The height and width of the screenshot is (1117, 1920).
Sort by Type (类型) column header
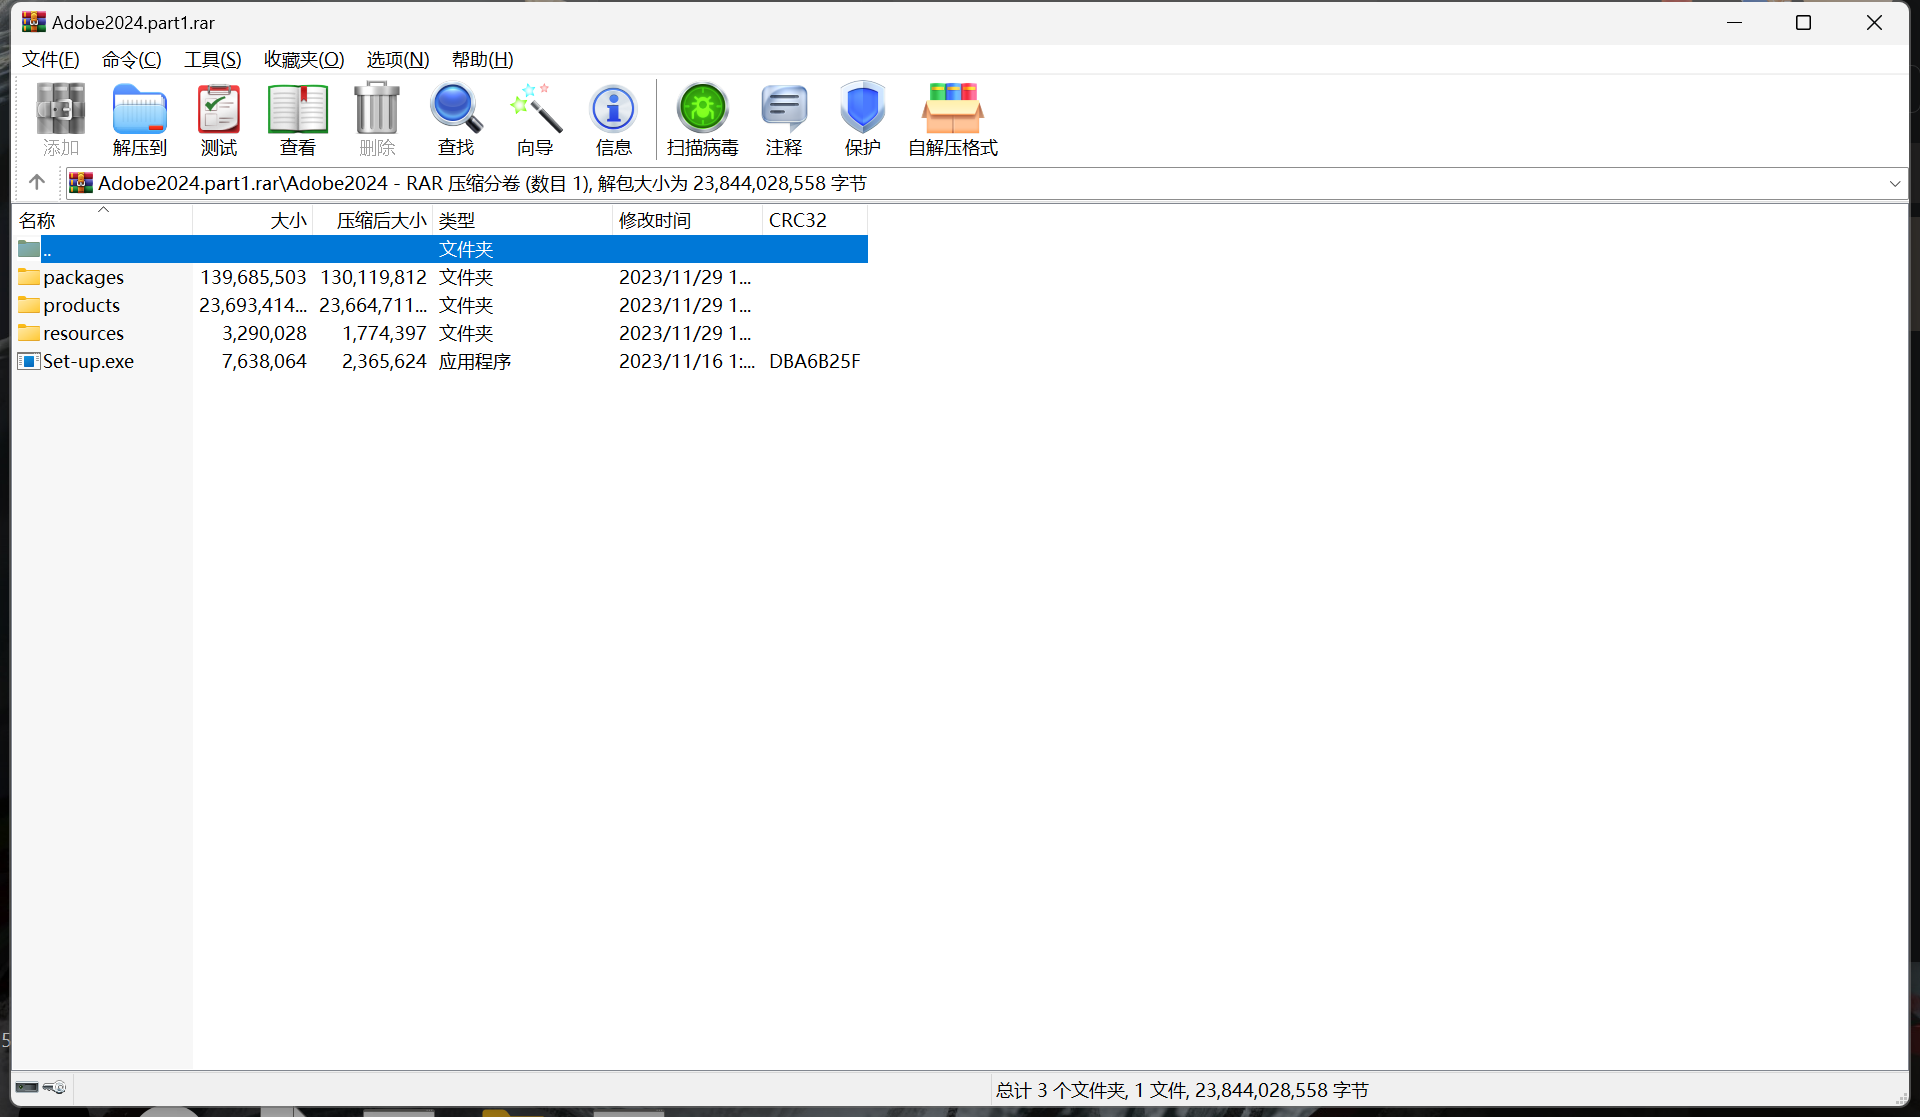(523, 220)
